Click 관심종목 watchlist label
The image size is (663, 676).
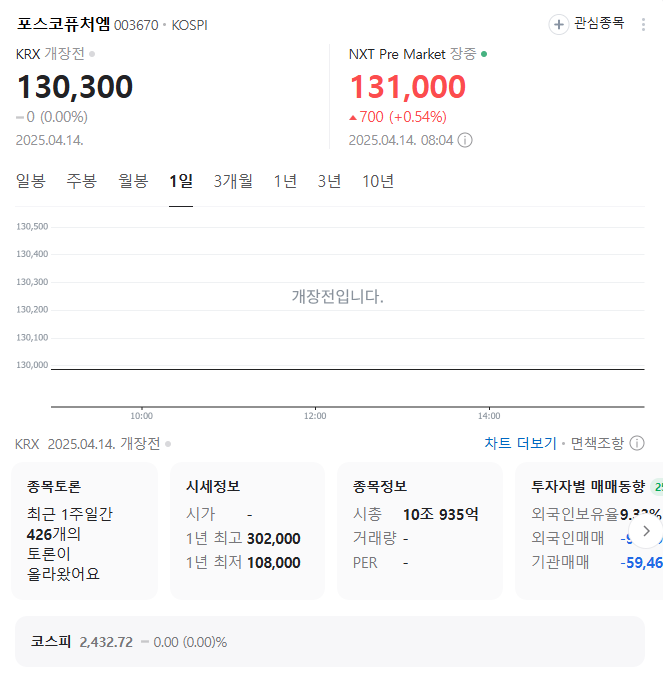coord(599,23)
